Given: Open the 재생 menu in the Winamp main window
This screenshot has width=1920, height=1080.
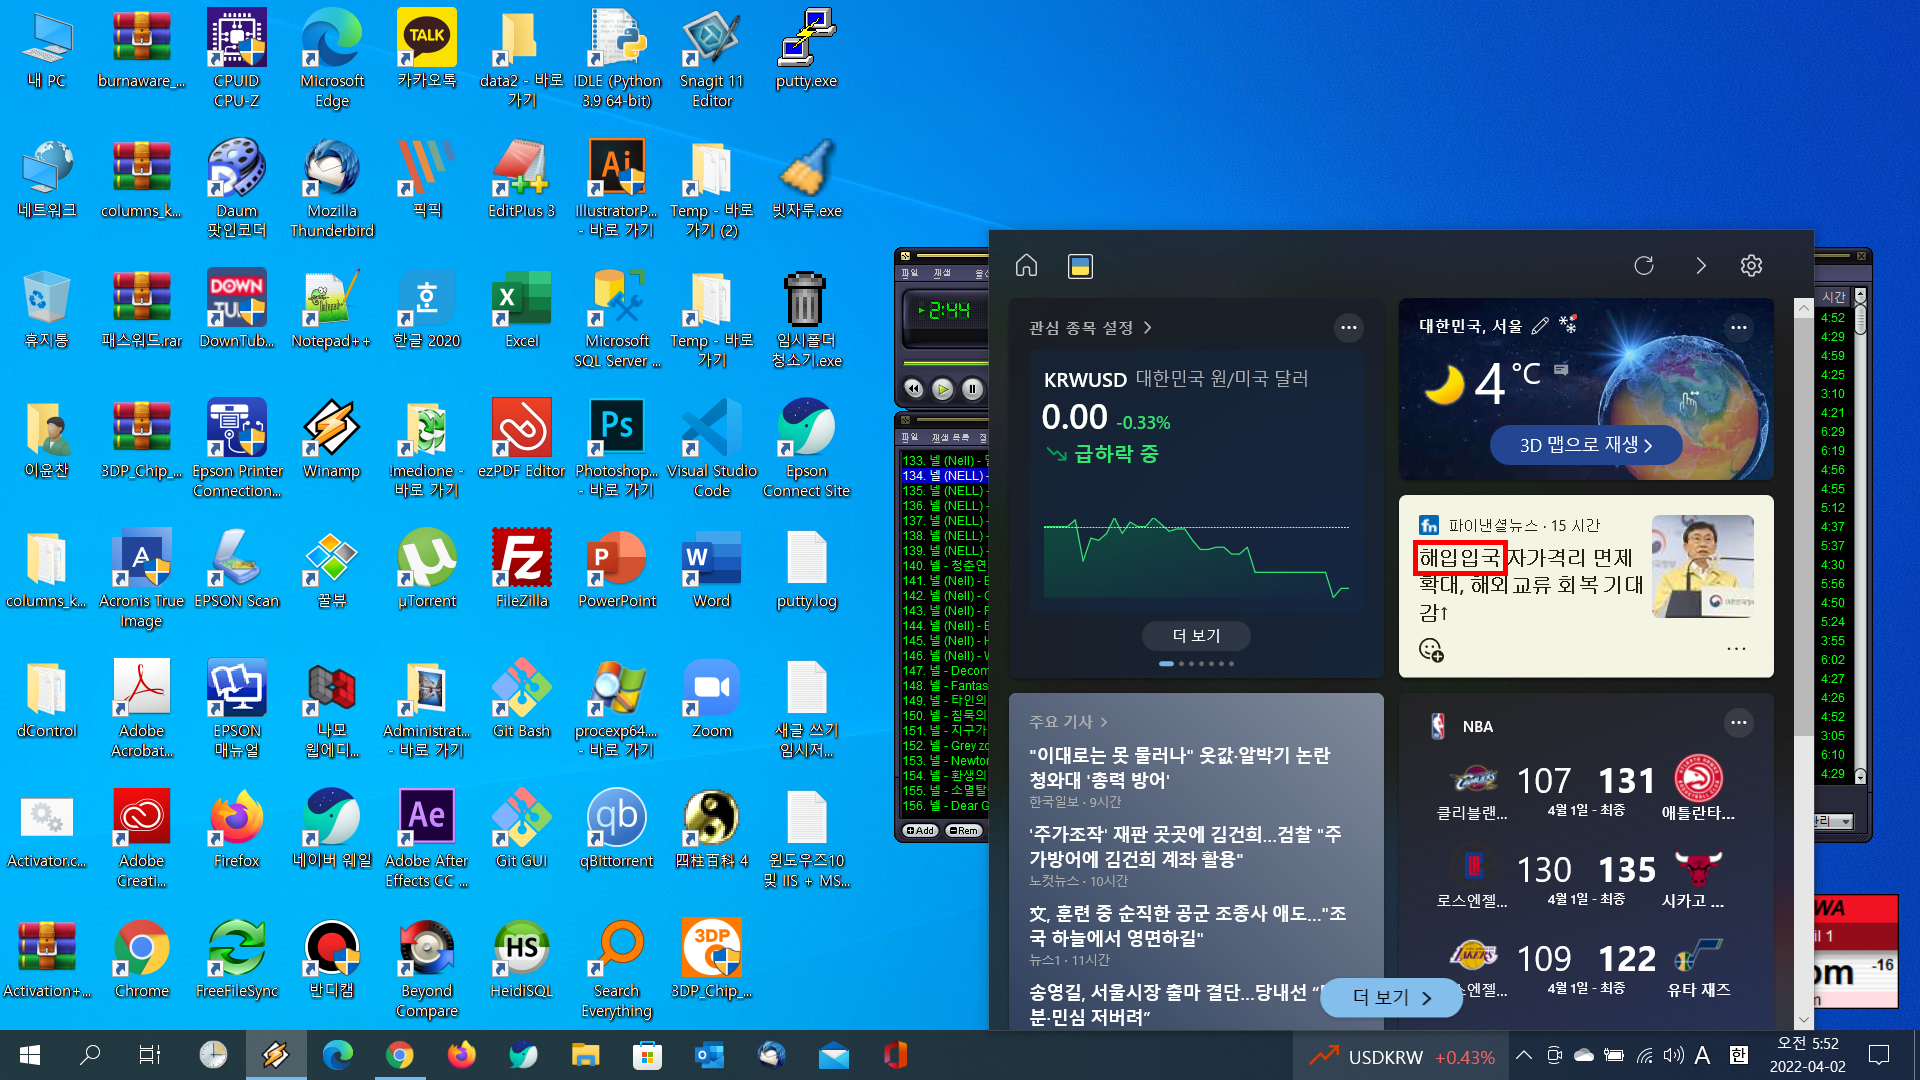Looking at the screenshot, I should click(942, 273).
